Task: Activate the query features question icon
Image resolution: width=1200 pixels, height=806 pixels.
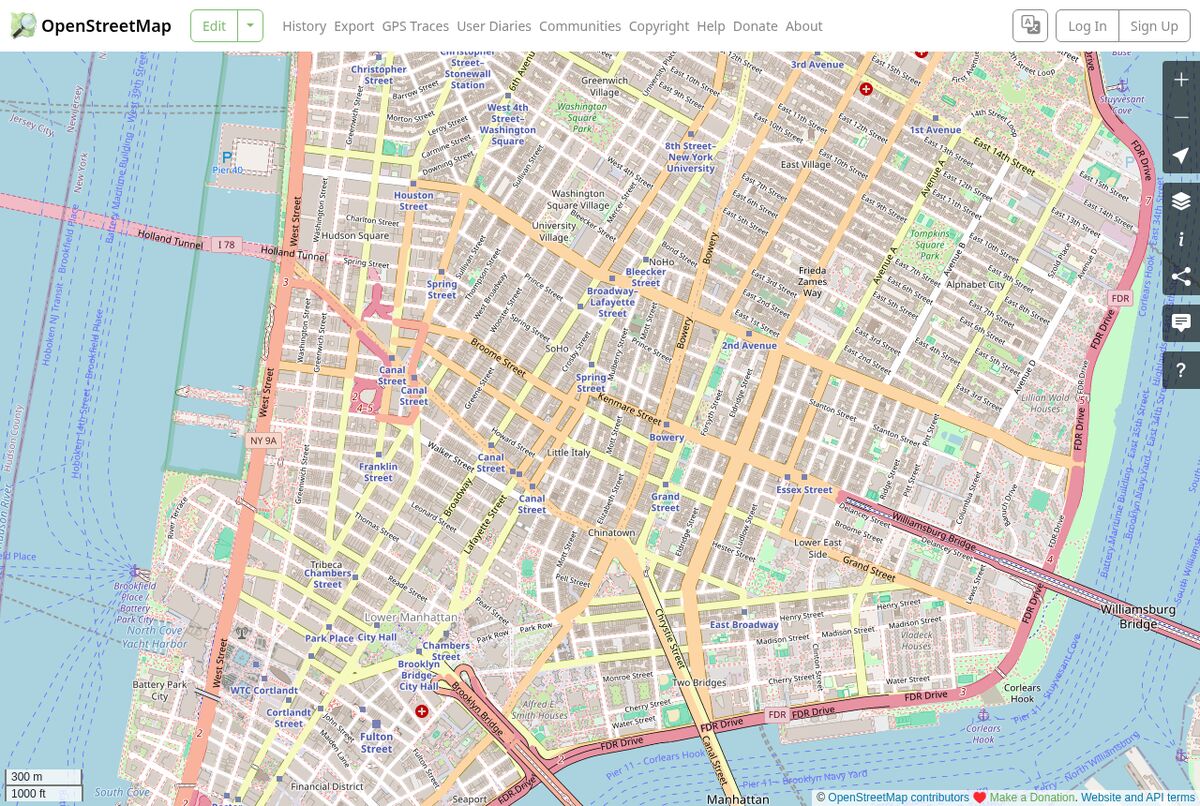Action: [1181, 370]
